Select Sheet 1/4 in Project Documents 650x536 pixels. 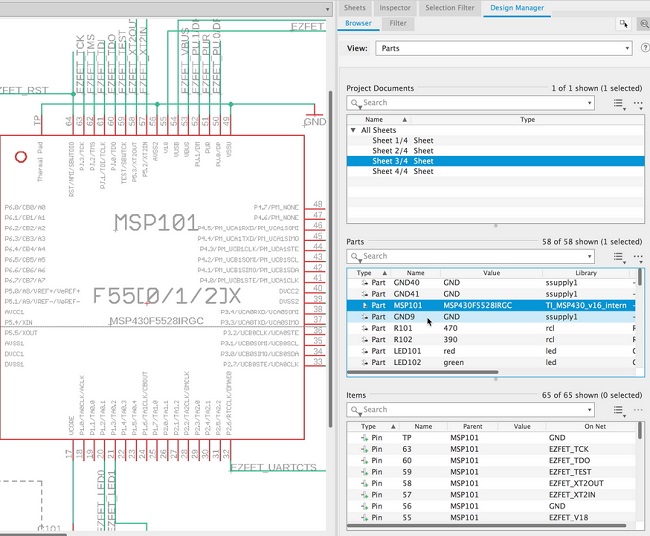tap(495, 141)
